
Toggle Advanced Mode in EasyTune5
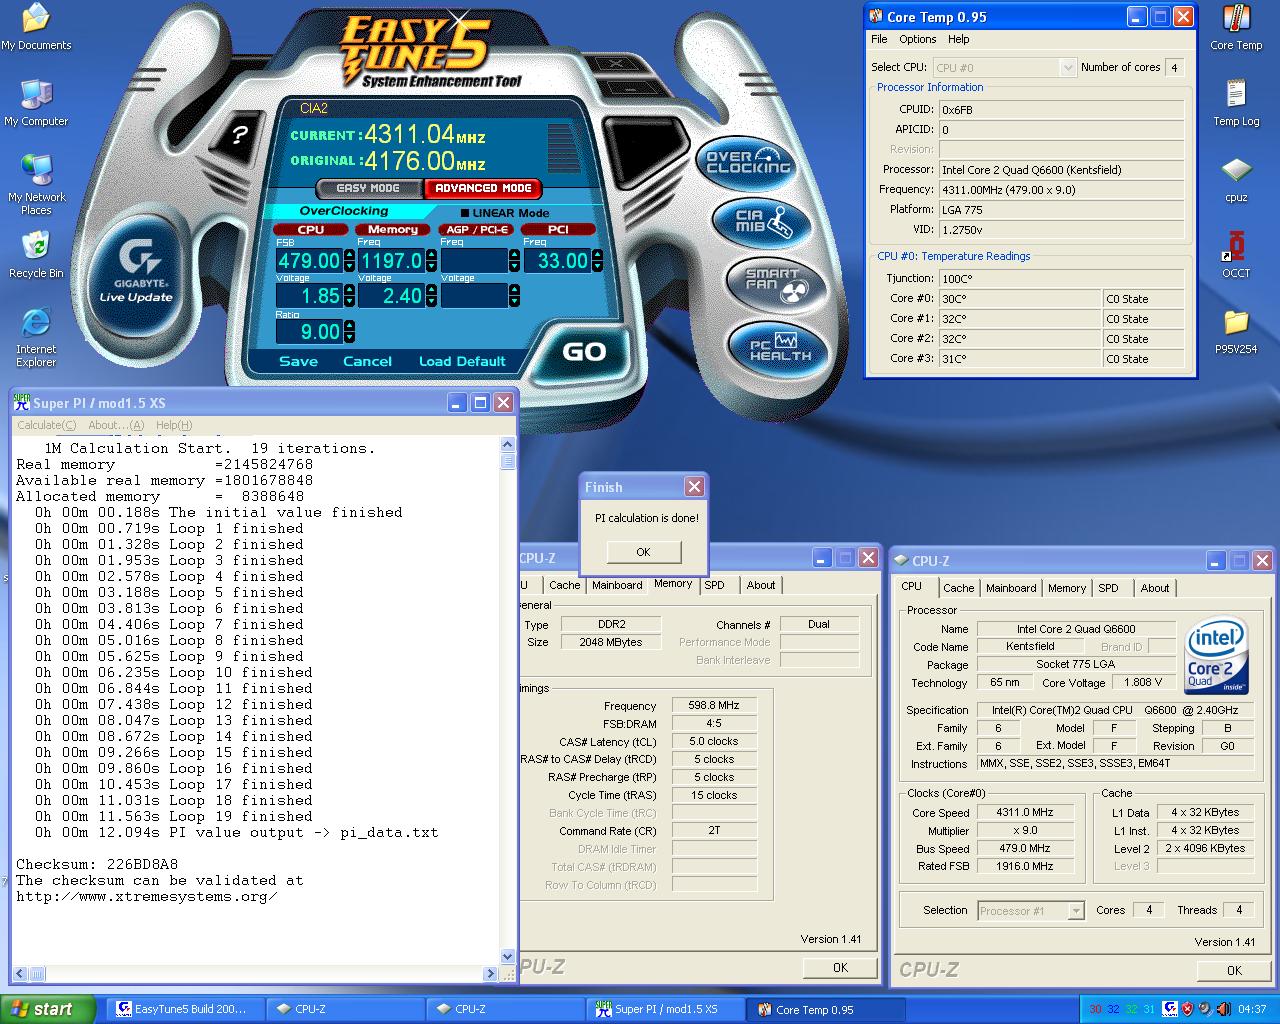pos(483,188)
